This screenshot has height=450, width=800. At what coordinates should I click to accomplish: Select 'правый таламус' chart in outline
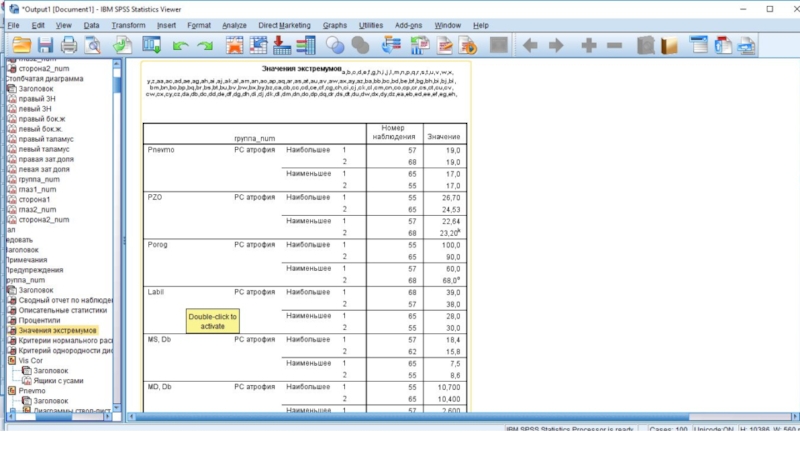(x=47, y=139)
